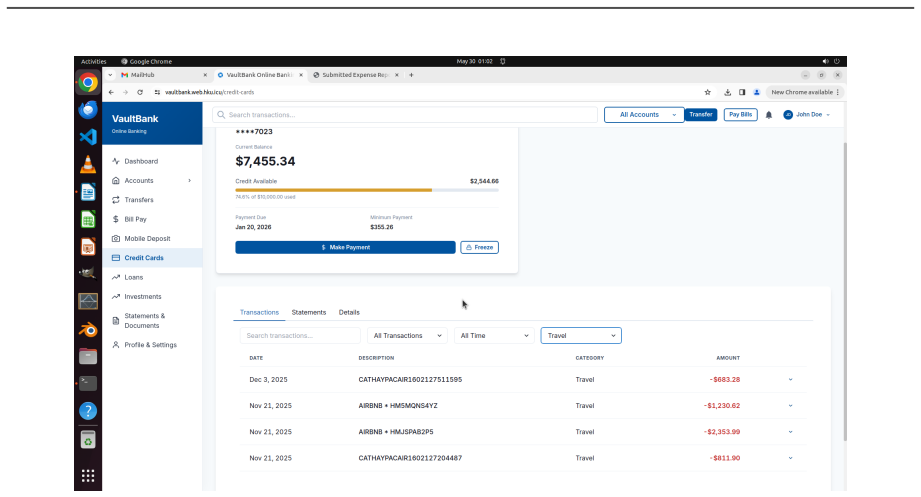Switch to the MailHub browser tab
The image size is (921, 497).
pyautogui.click(x=164, y=75)
